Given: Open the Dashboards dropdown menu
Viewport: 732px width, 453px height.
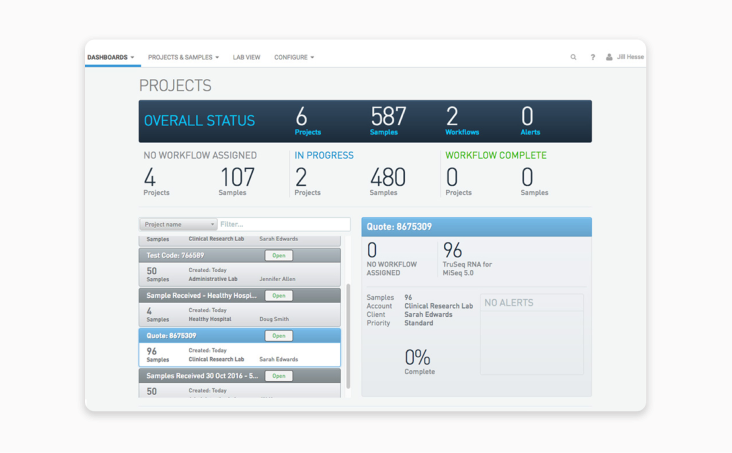Looking at the screenshot, I should coord(110,57).
